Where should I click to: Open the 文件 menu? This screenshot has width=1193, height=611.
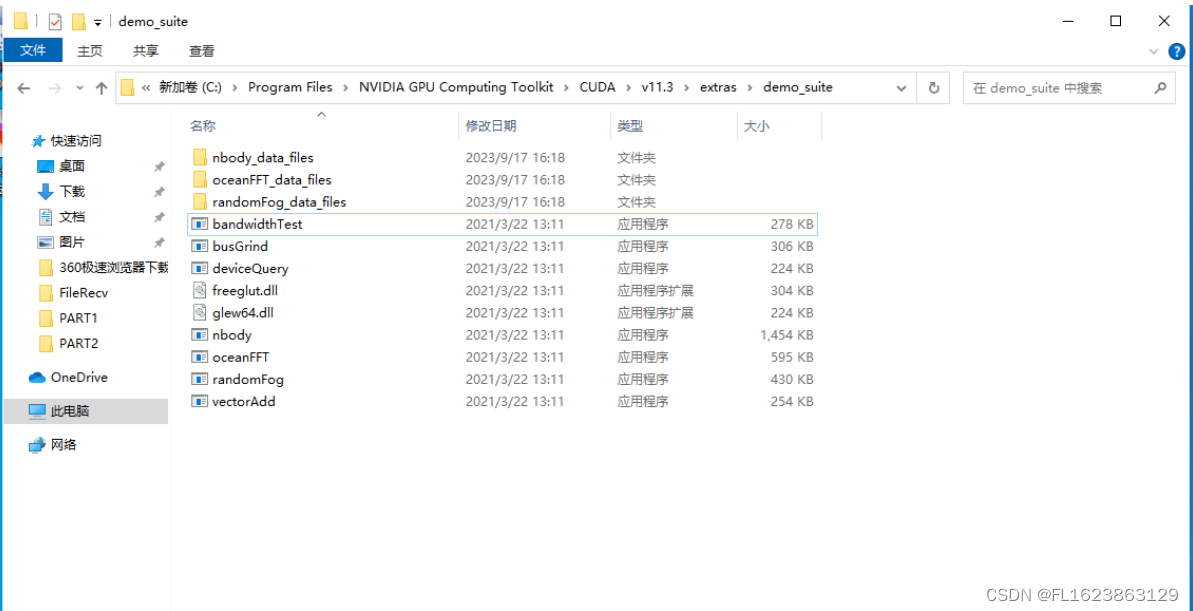[33, 50]
